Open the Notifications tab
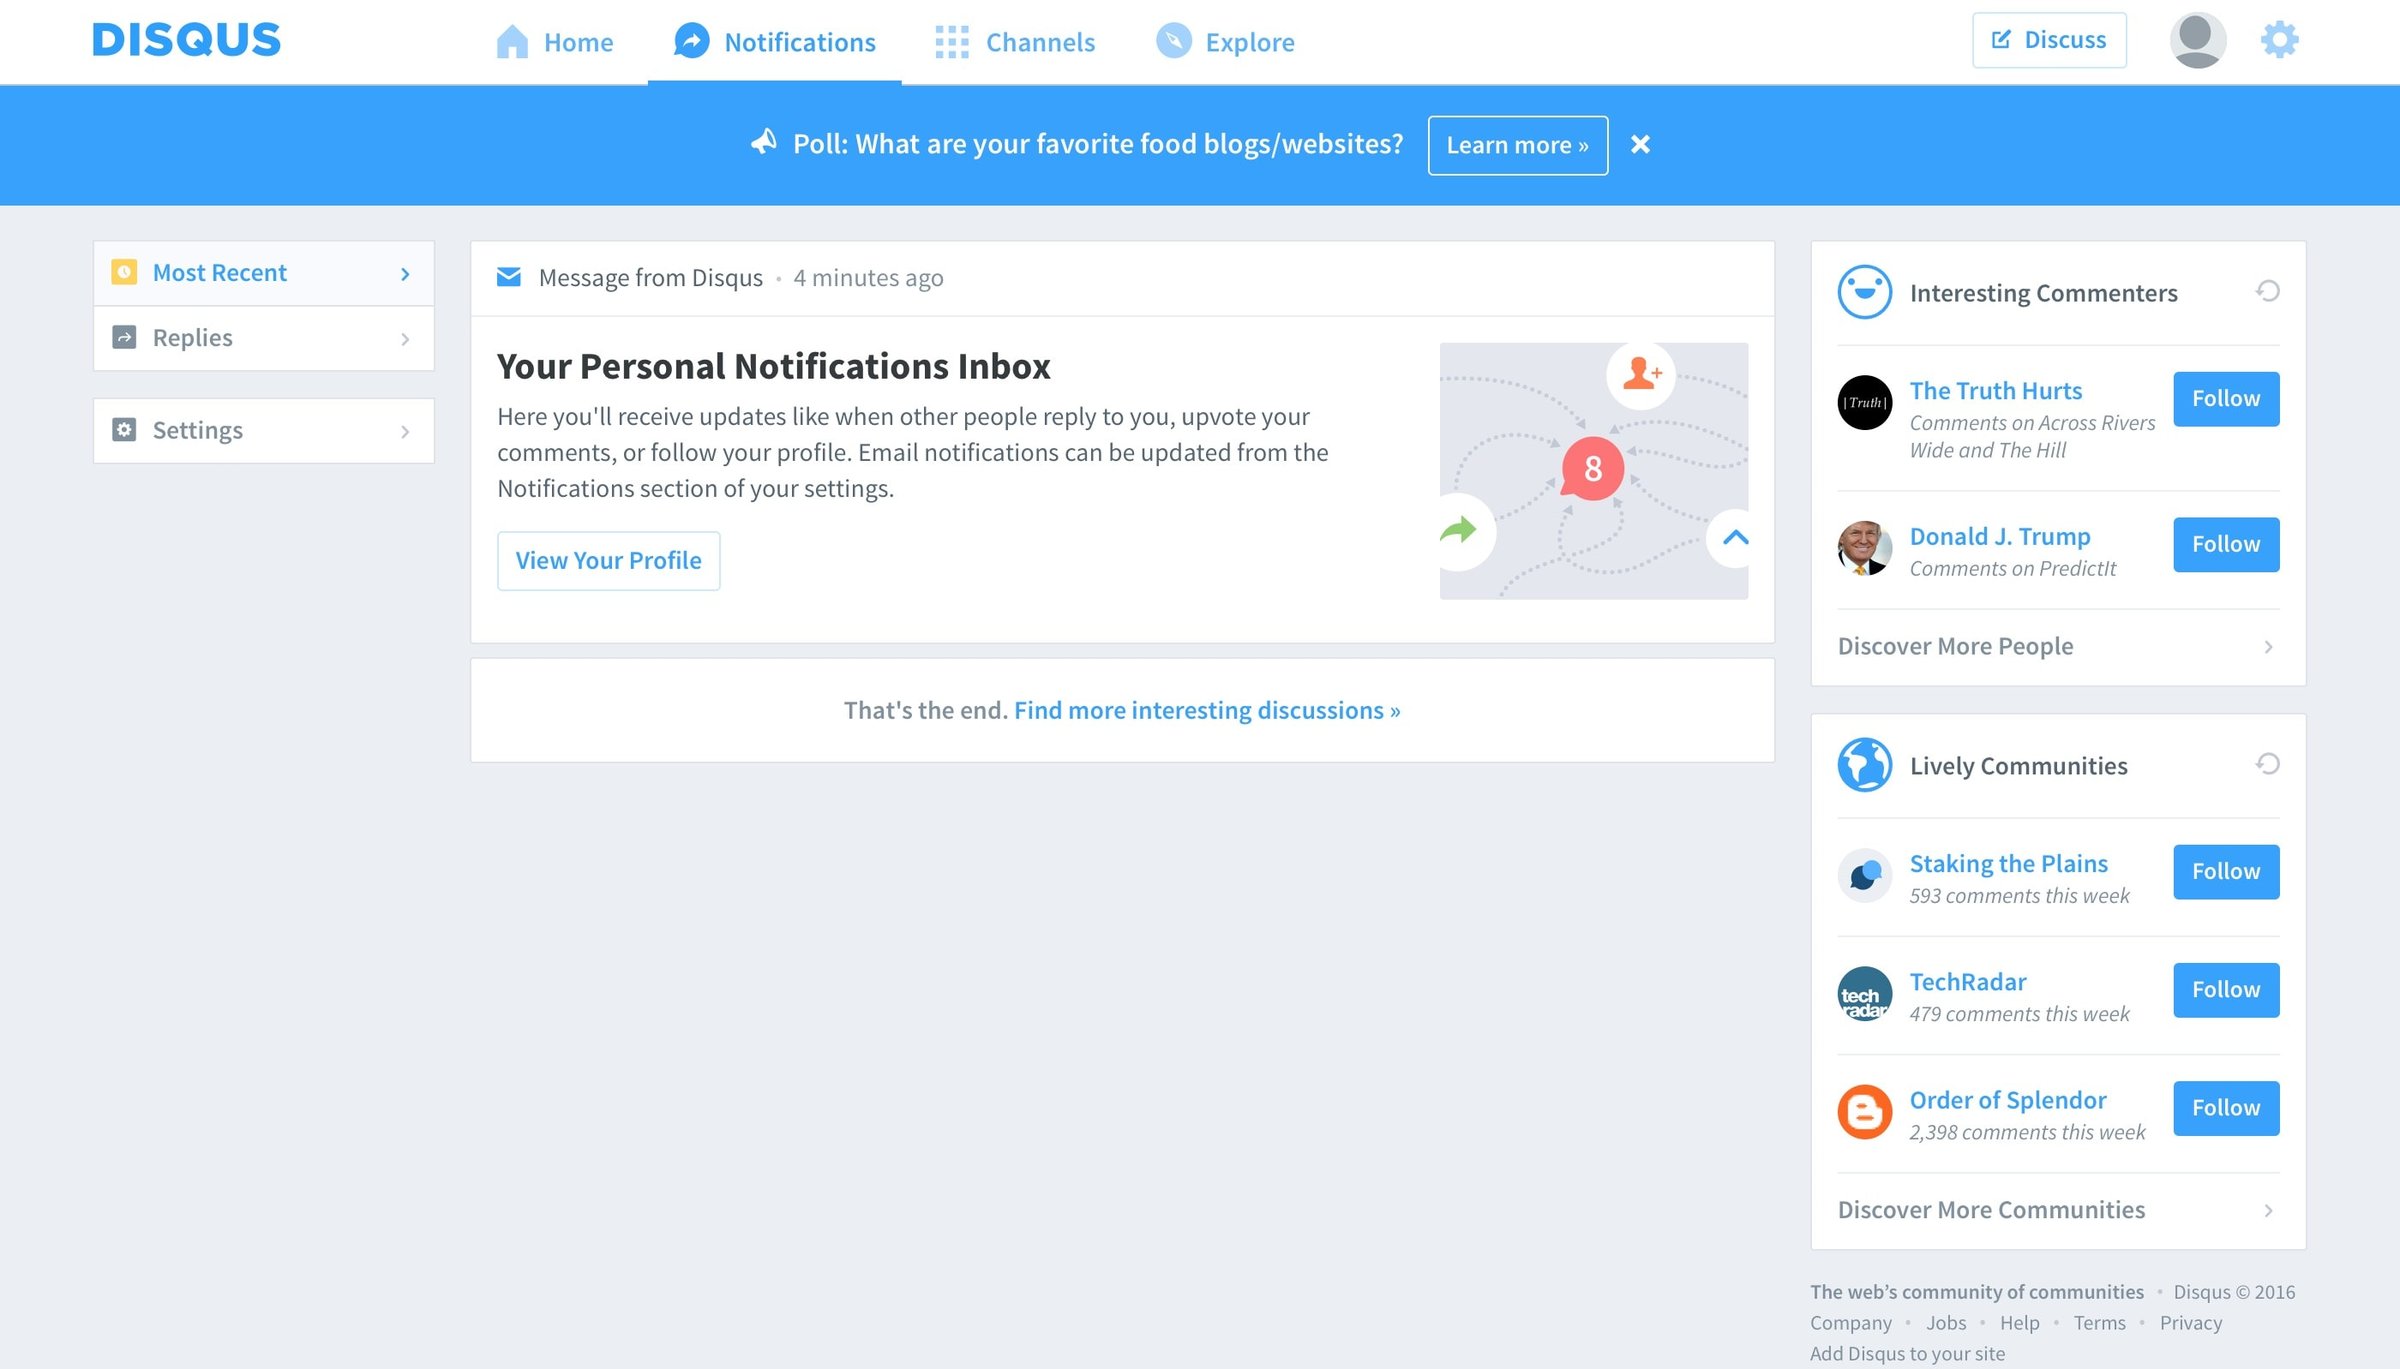Viewport: 2400px width, 1369px height. (775, 42)
